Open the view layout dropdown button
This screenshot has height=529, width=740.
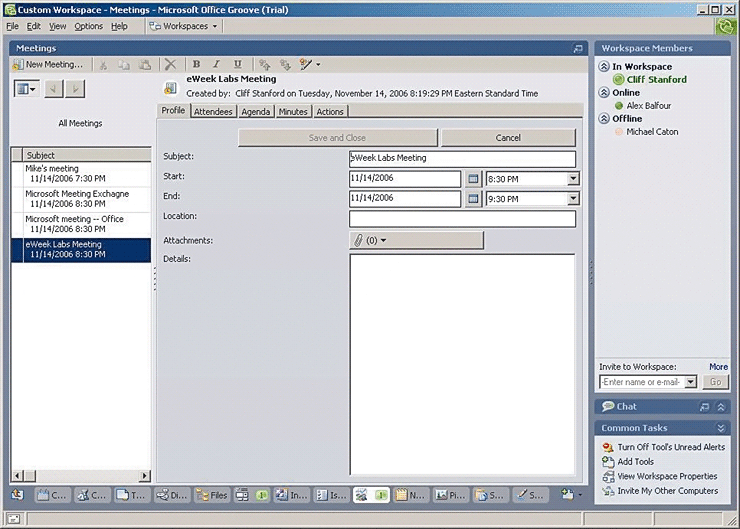[x=26, y=88]
